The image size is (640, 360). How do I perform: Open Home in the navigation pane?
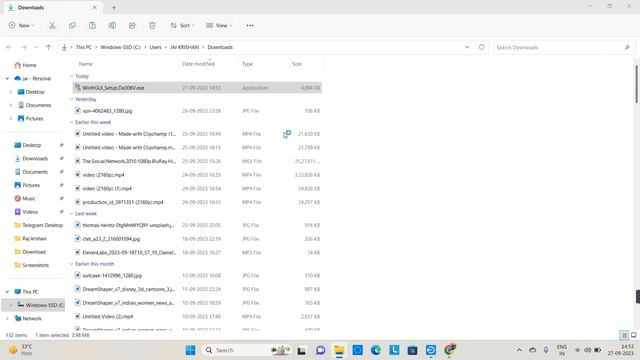(x=25, y=65)
